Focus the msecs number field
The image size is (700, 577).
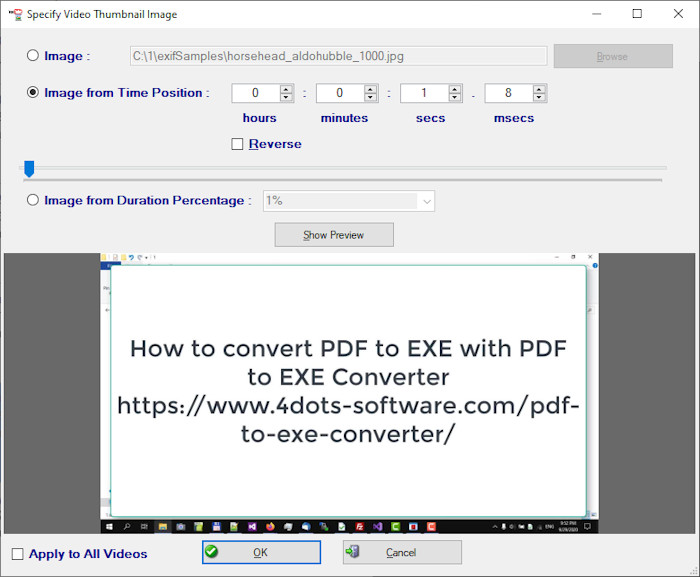coord(509,93)
